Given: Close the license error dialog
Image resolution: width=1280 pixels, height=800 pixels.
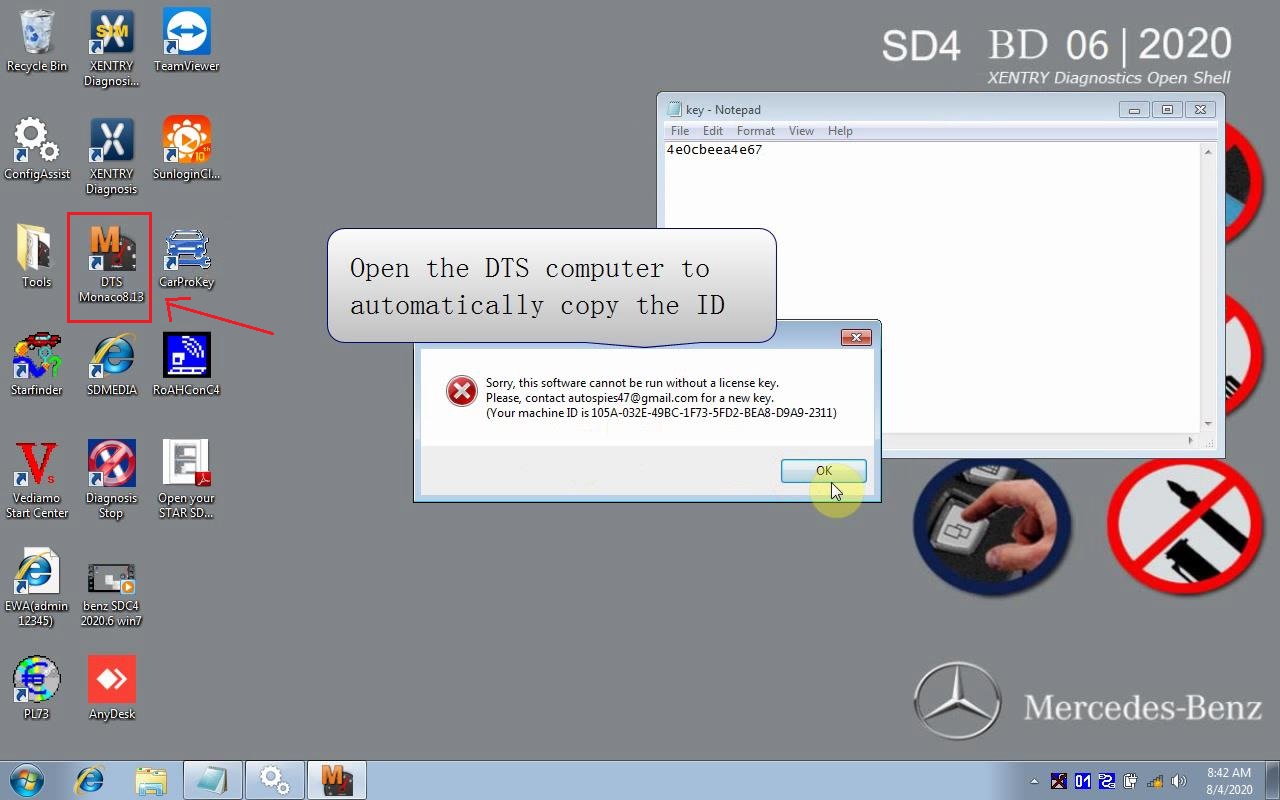Looking at the screenshot, I should [856, 338].
